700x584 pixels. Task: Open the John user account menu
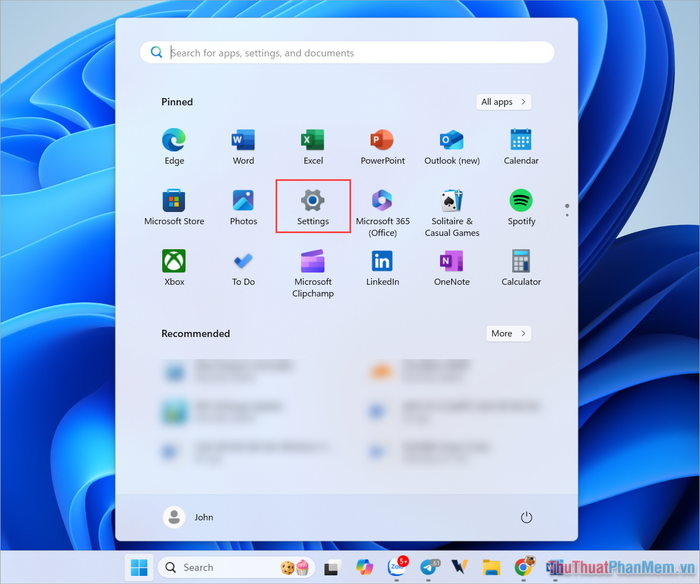click(189, 517)
